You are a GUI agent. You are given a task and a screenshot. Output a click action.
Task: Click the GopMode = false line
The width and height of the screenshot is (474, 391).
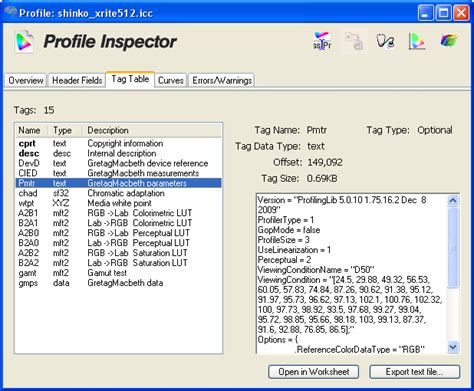click(289, 230)
